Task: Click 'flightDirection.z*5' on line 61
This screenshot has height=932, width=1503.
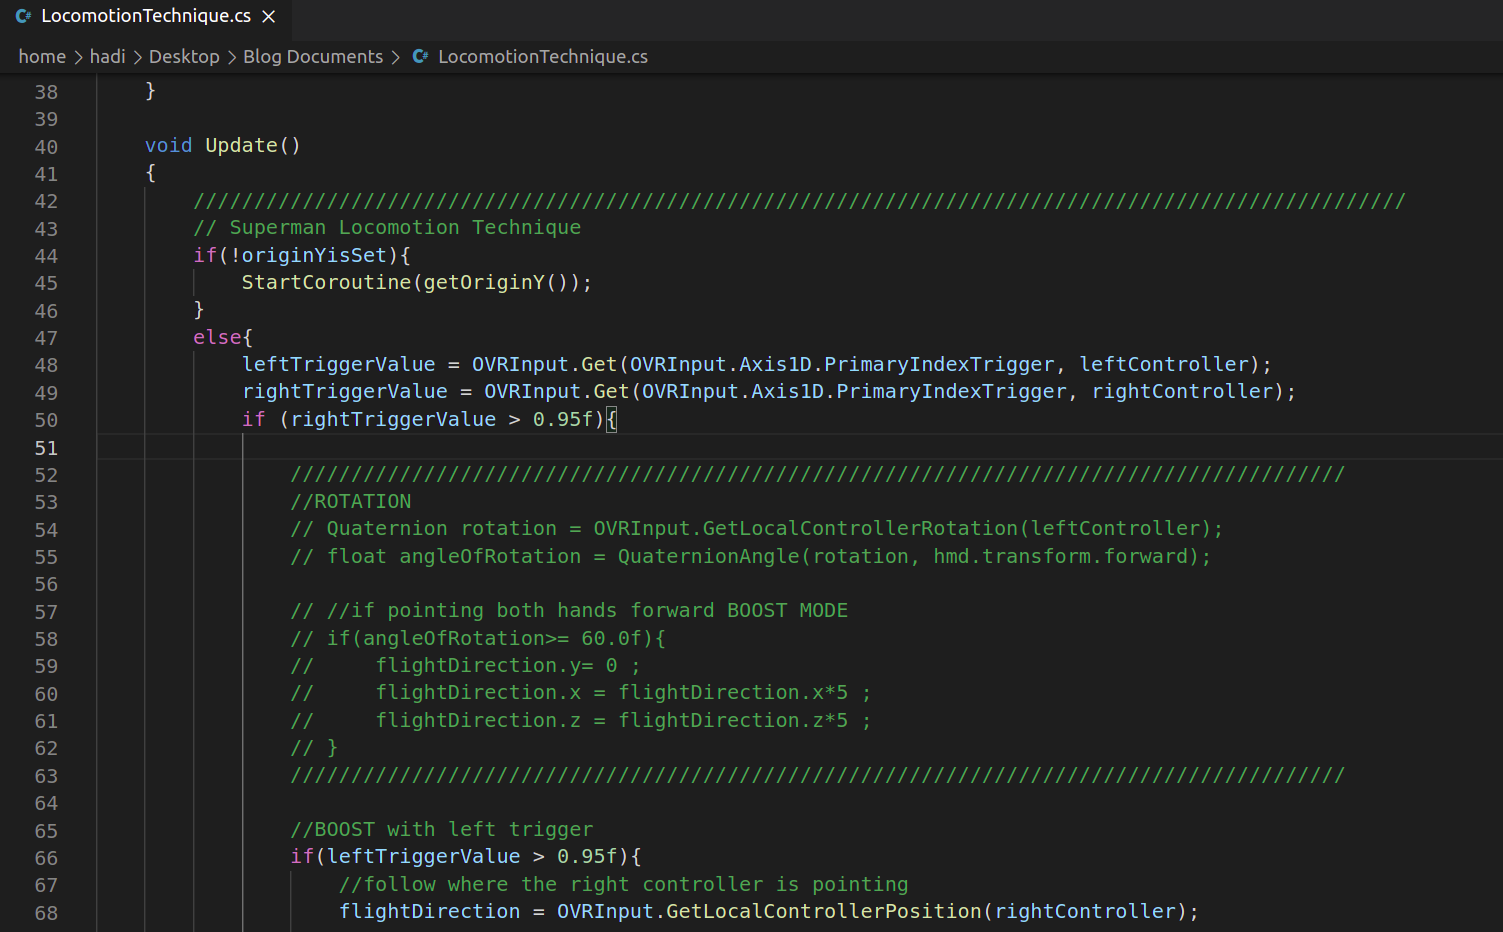Action: [x=733, y=720]
